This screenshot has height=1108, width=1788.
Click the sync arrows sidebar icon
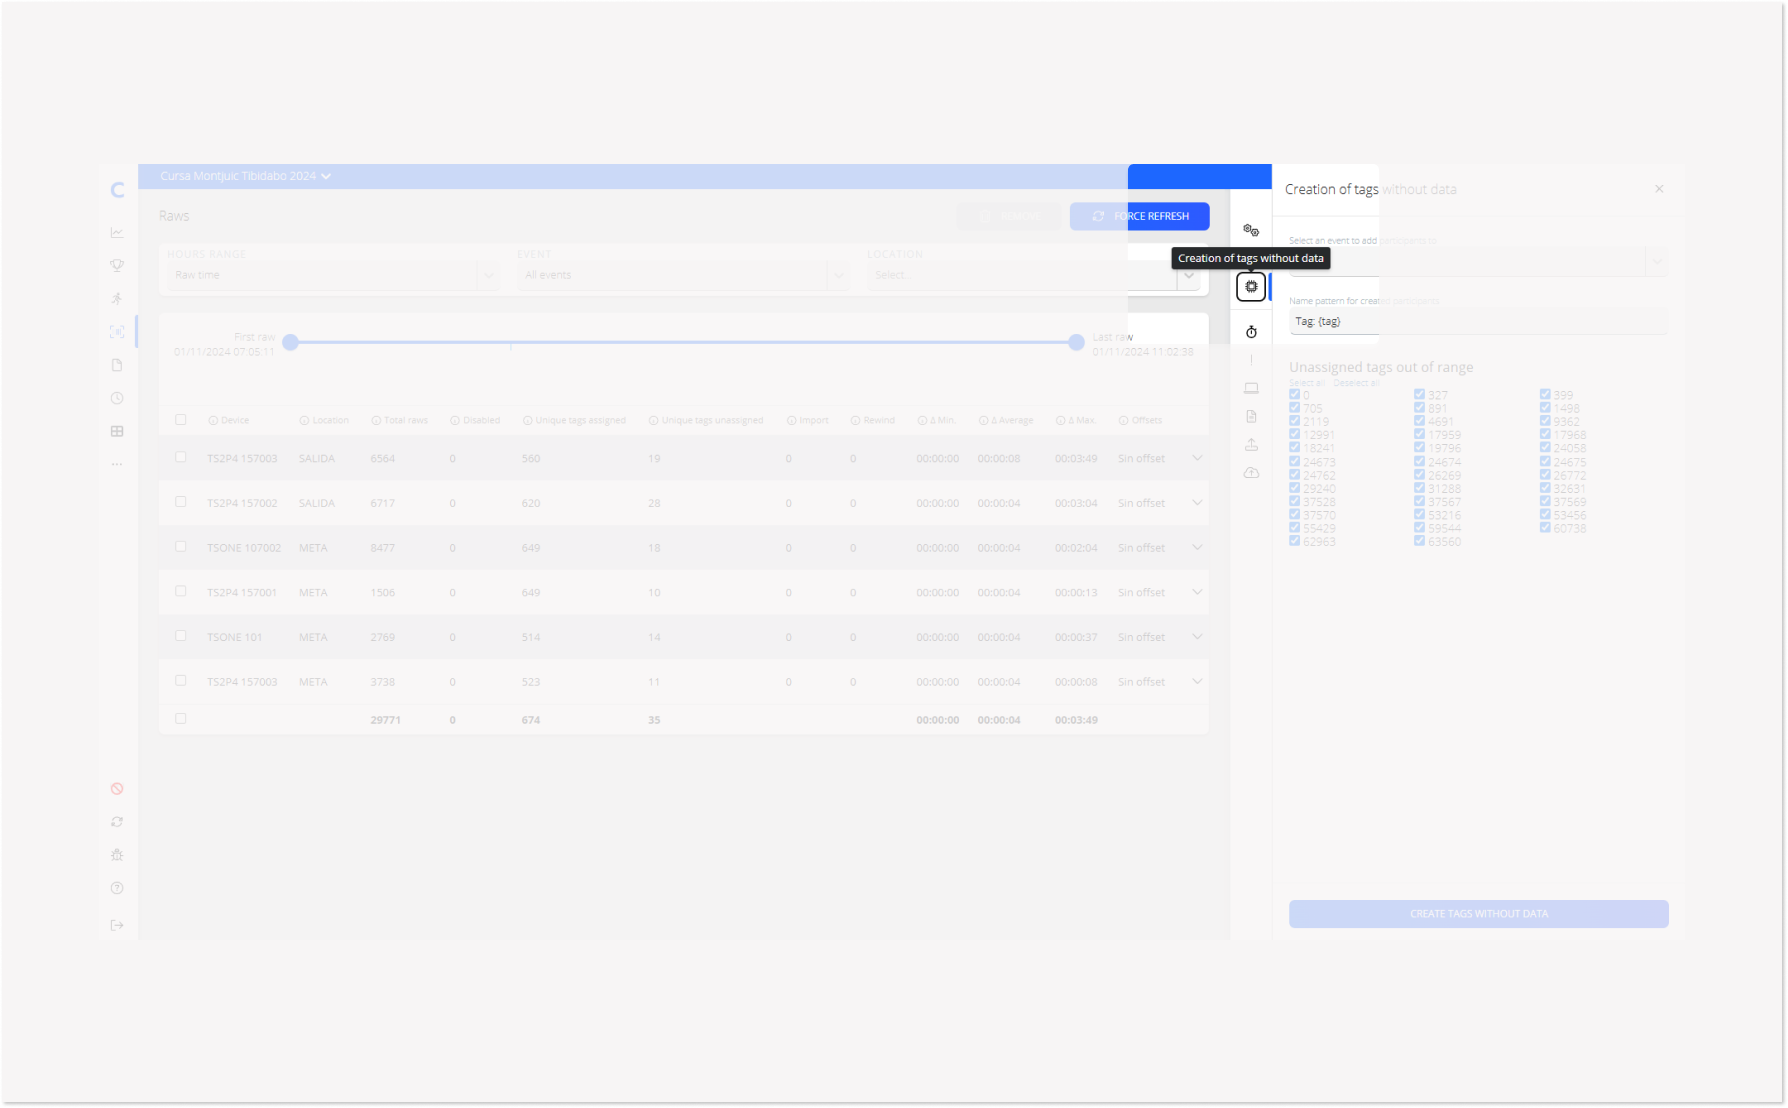coord(117,822)
